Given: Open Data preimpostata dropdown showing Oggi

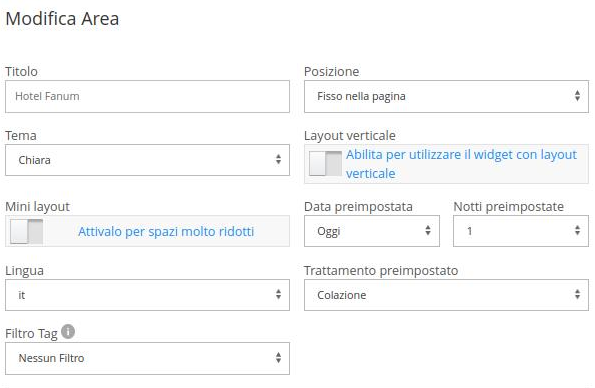Looking at the screenshot, I should (x=372, y=231).
